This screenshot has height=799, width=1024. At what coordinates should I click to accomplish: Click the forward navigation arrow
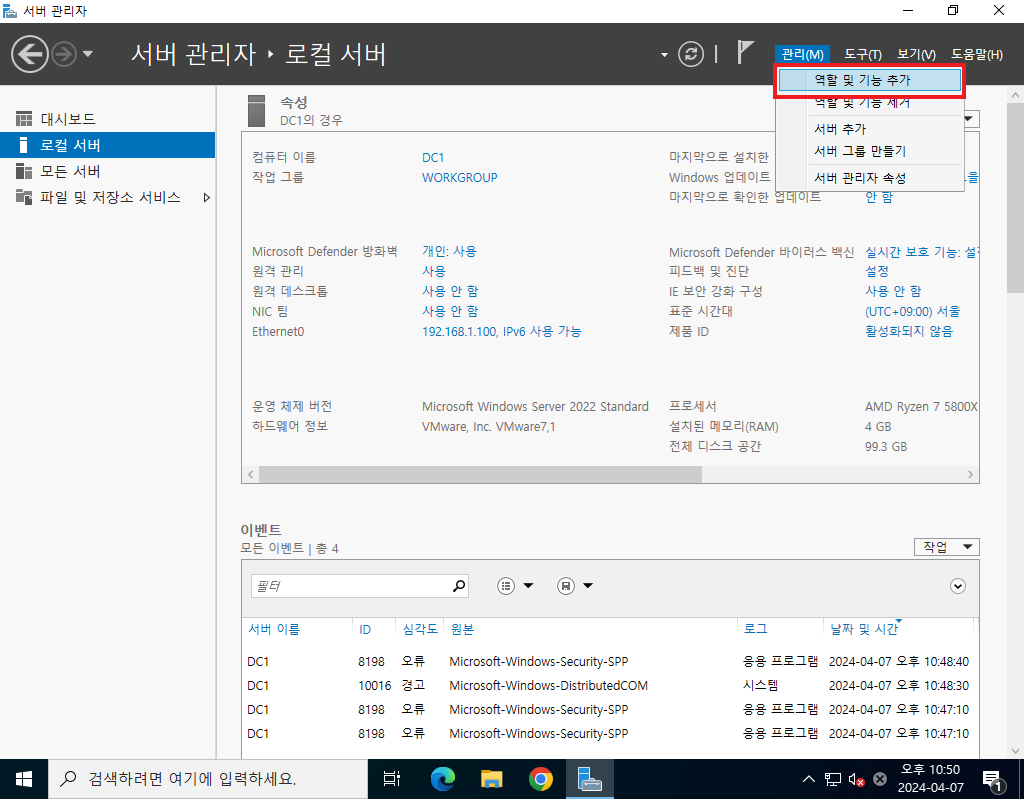pyautogui.click(x=64, y=54)
